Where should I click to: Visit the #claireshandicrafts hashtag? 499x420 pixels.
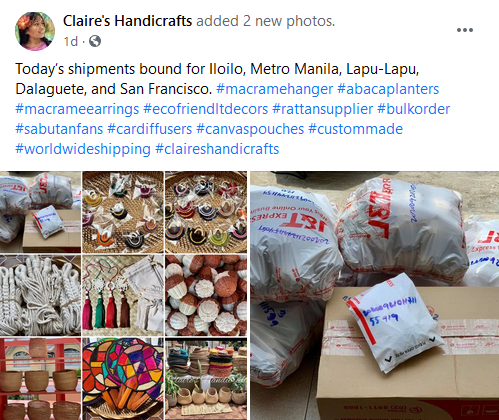217,149
